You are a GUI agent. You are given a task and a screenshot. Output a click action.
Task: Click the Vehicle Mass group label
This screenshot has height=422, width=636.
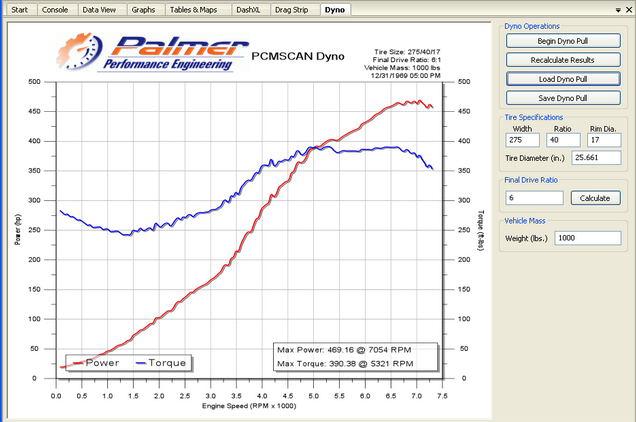tap(525, 221)
